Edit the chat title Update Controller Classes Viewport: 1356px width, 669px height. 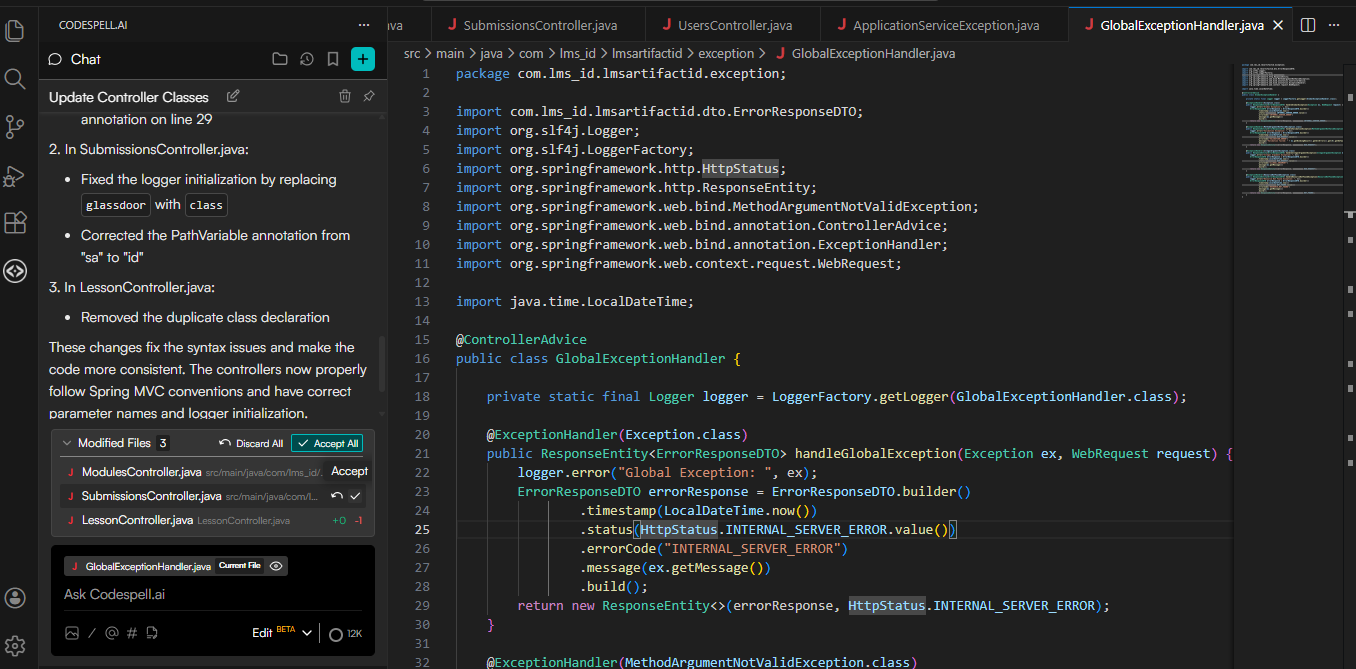coord(233,96)
